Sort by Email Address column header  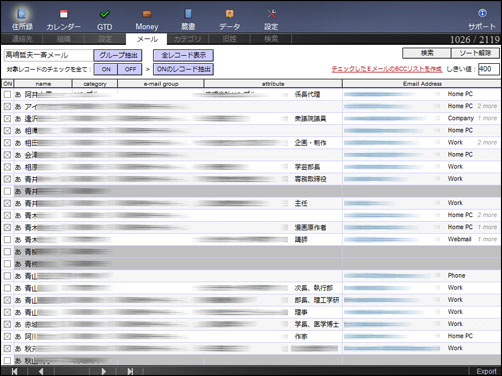[422, 84]
